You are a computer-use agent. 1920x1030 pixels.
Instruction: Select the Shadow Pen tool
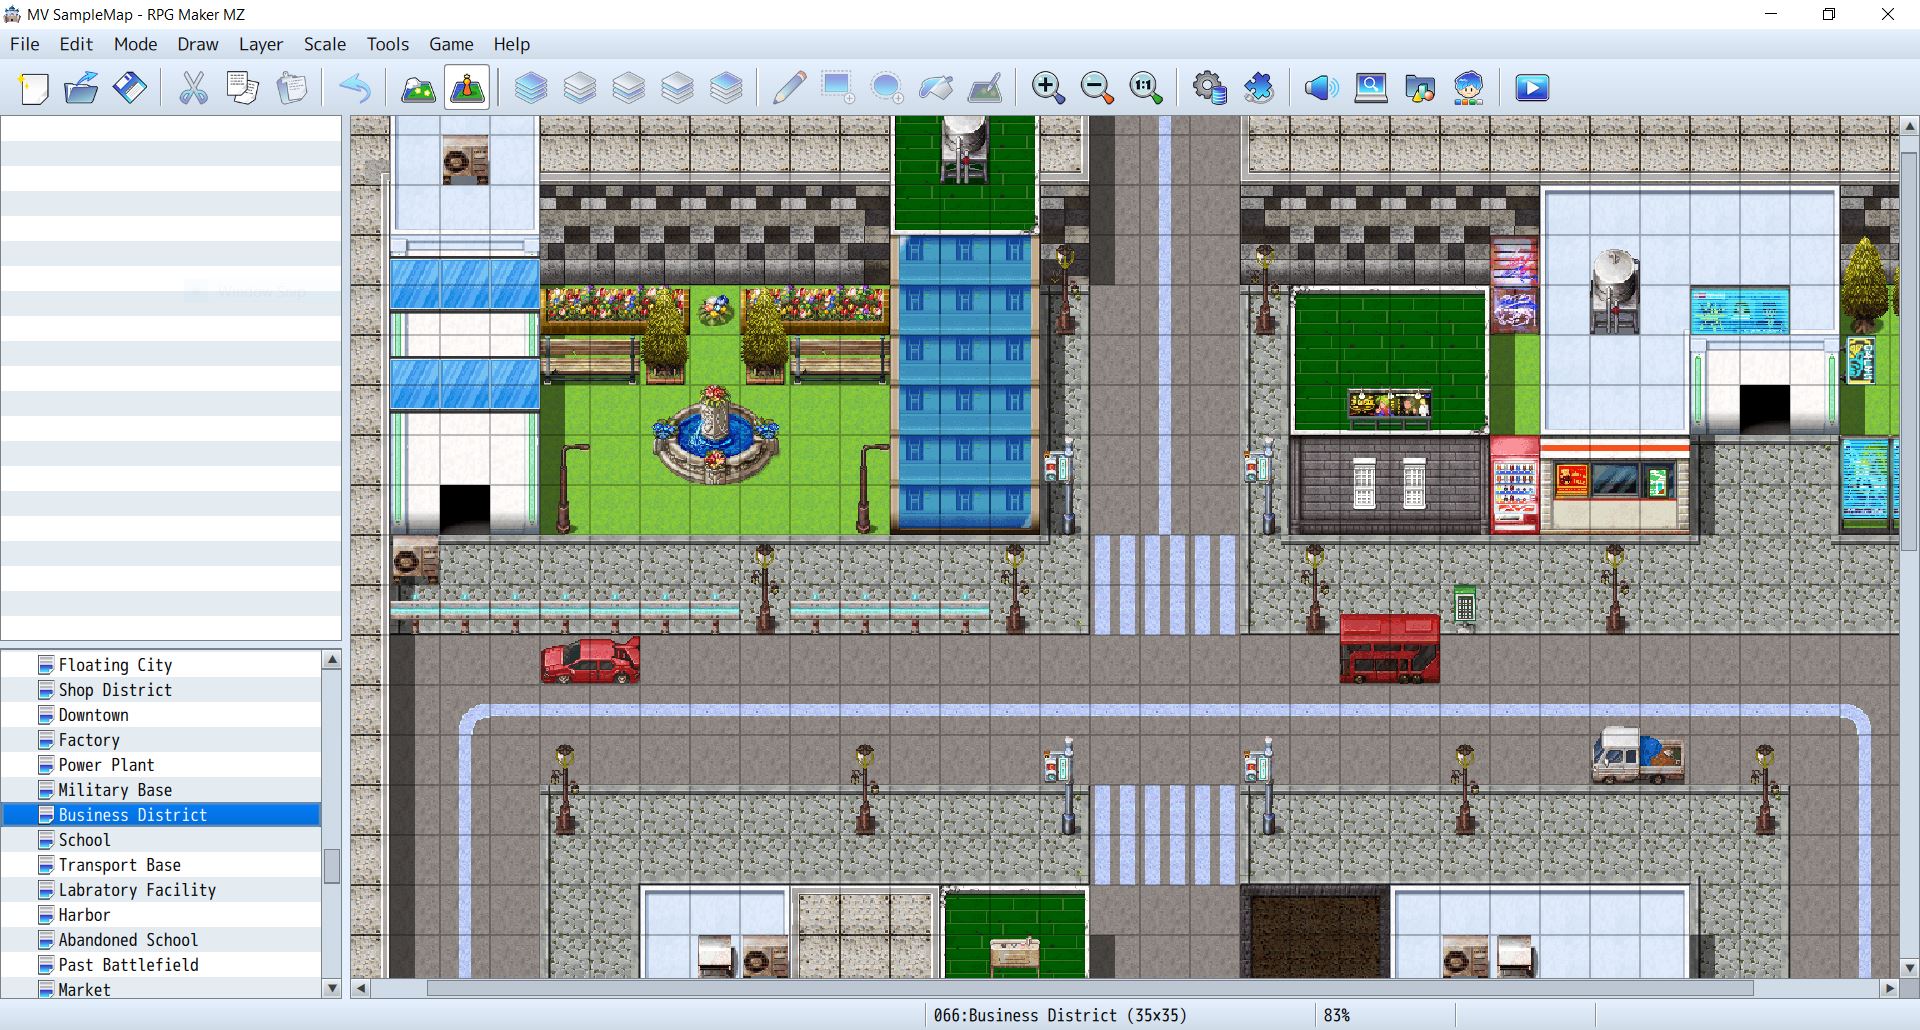pyautogui.click(x=985, y=88)
